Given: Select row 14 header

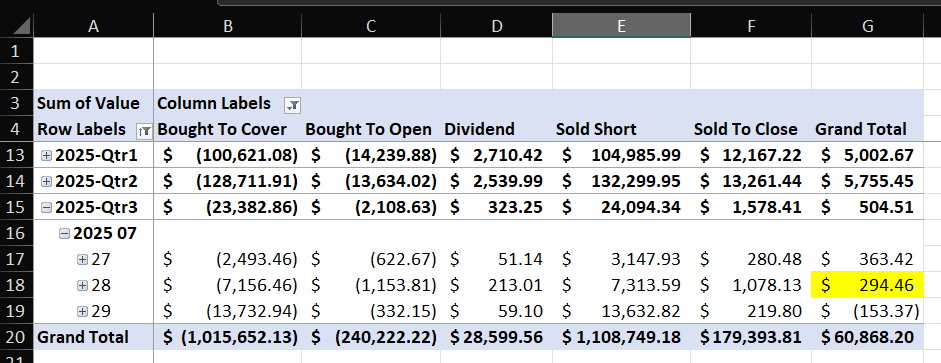Looking at the screenshot, I should [17, 181].
